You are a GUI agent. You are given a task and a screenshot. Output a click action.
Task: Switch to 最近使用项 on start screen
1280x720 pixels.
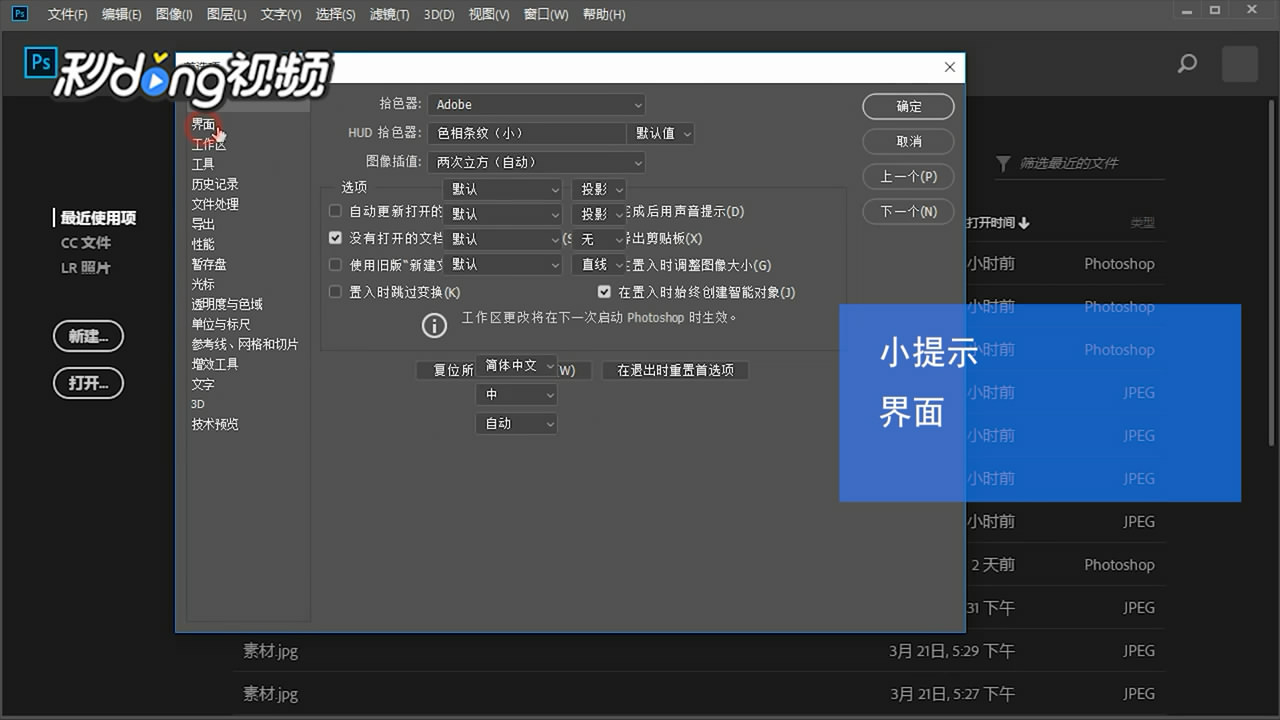click(x=98, y=218)
